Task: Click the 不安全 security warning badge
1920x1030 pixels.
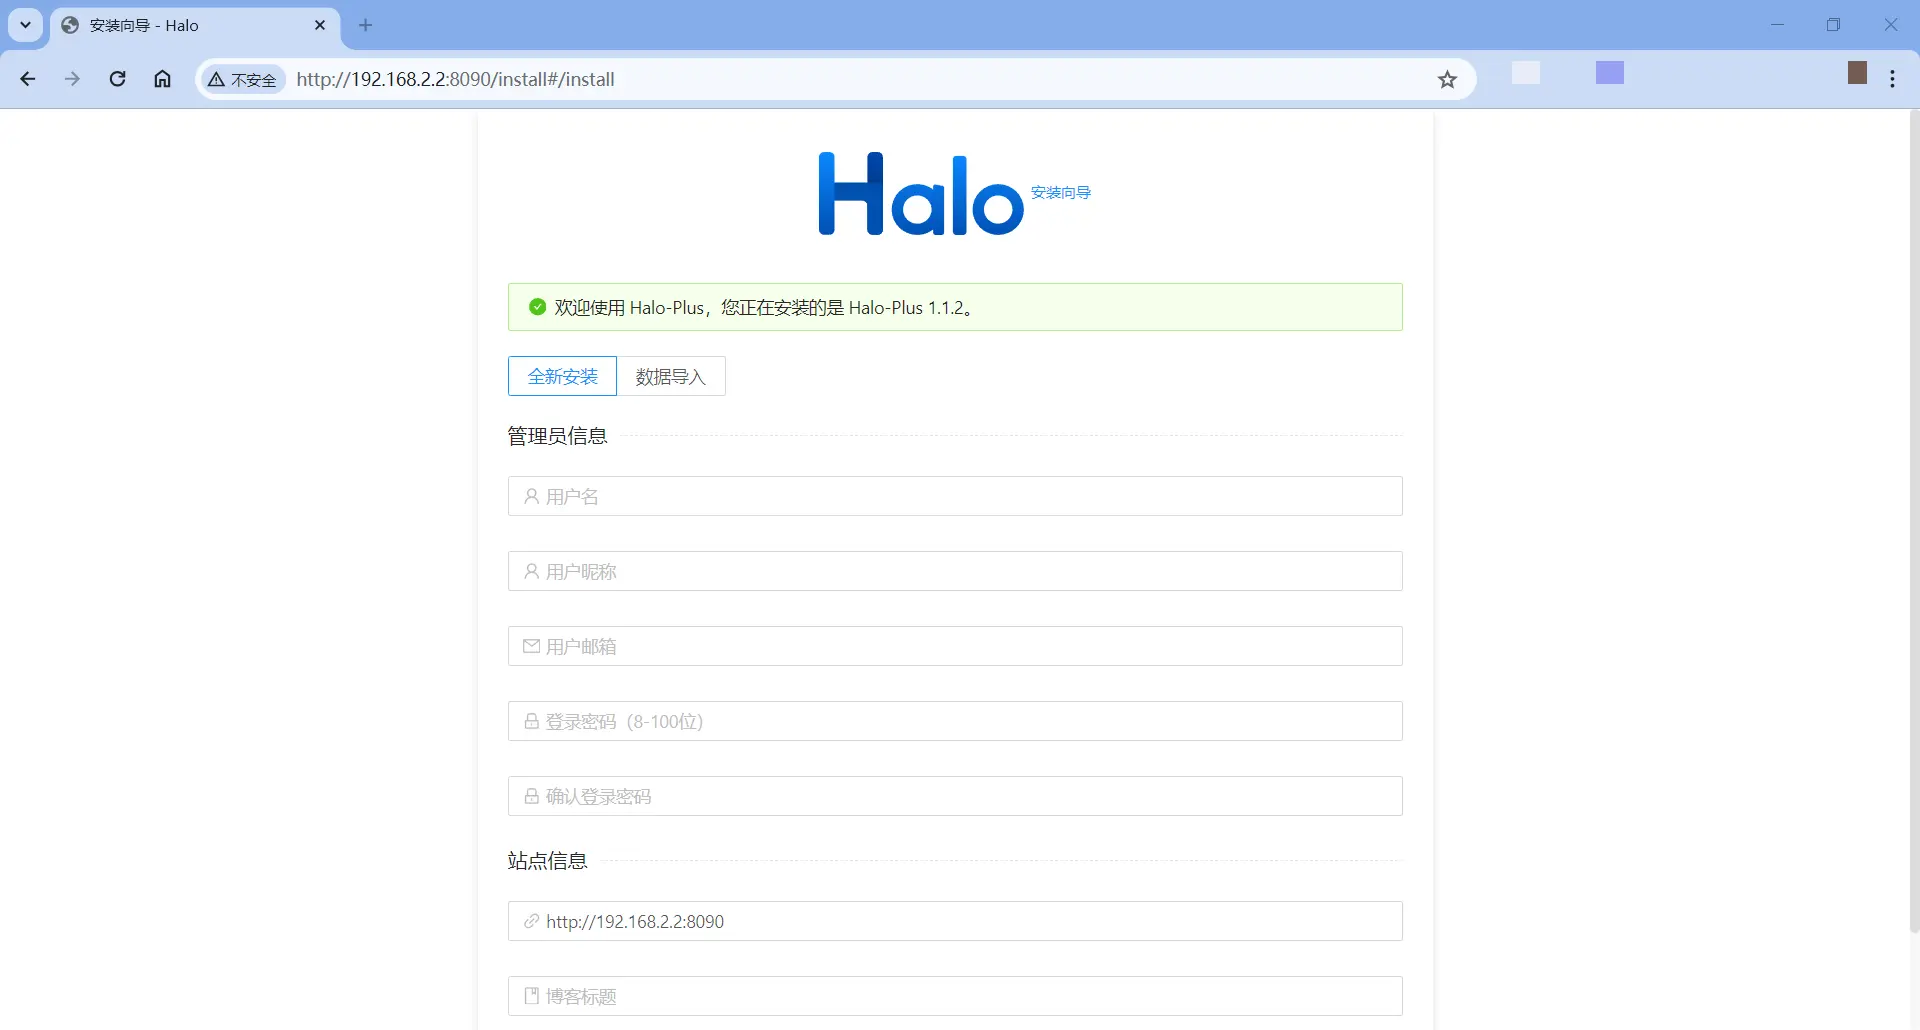Action: (x=243, y=79)
